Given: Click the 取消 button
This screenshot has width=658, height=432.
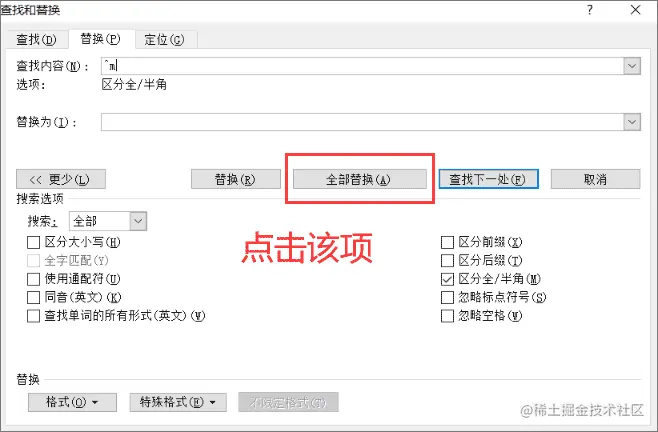Looking at the screenshot, I should click(x=595, y=179).
